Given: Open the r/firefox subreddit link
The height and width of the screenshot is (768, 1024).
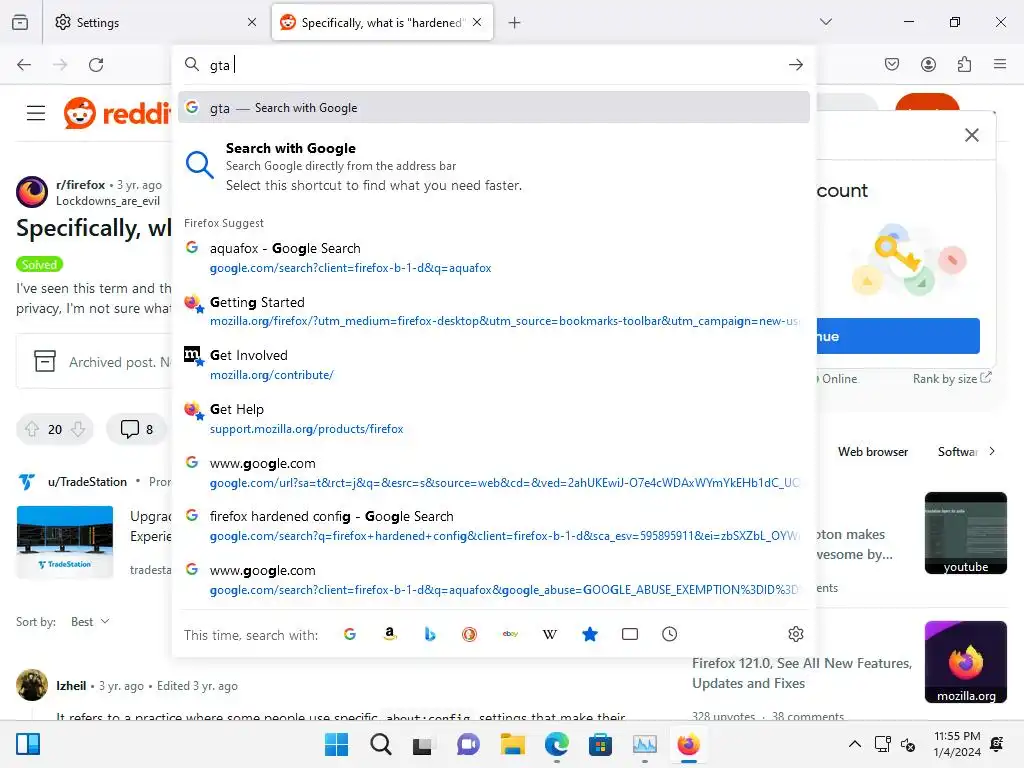Looking at the screenshot, I should click(80, 185).
